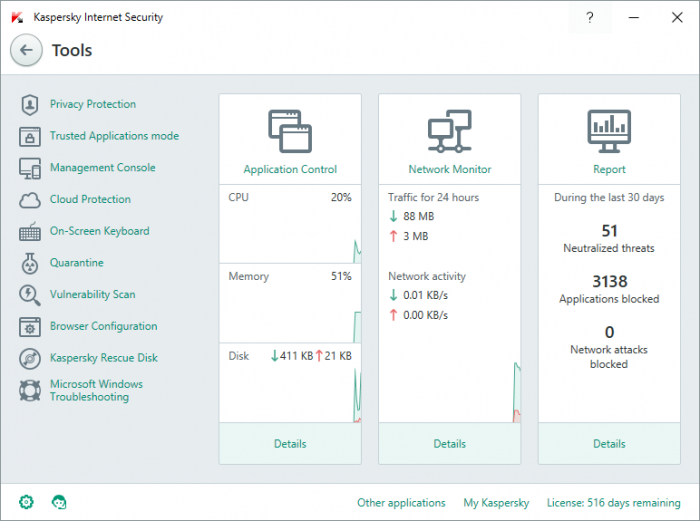Click the Privacy Protection sidebar icon
This screenshot has height=521, width=700.
point(30,104)
